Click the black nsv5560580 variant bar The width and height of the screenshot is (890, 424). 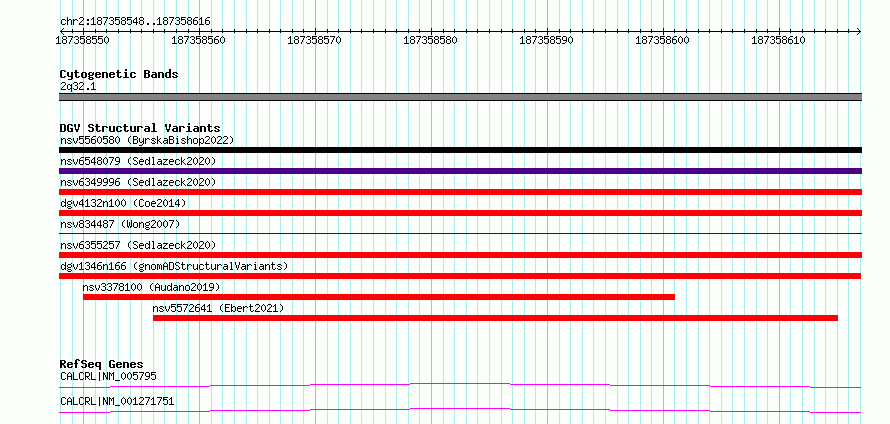coord(460,150)
